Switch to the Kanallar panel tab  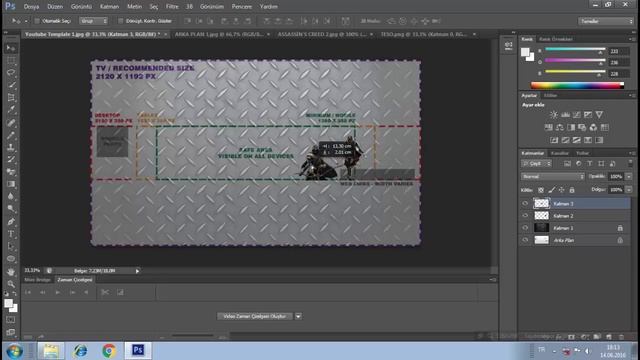[x=560, y=153]
